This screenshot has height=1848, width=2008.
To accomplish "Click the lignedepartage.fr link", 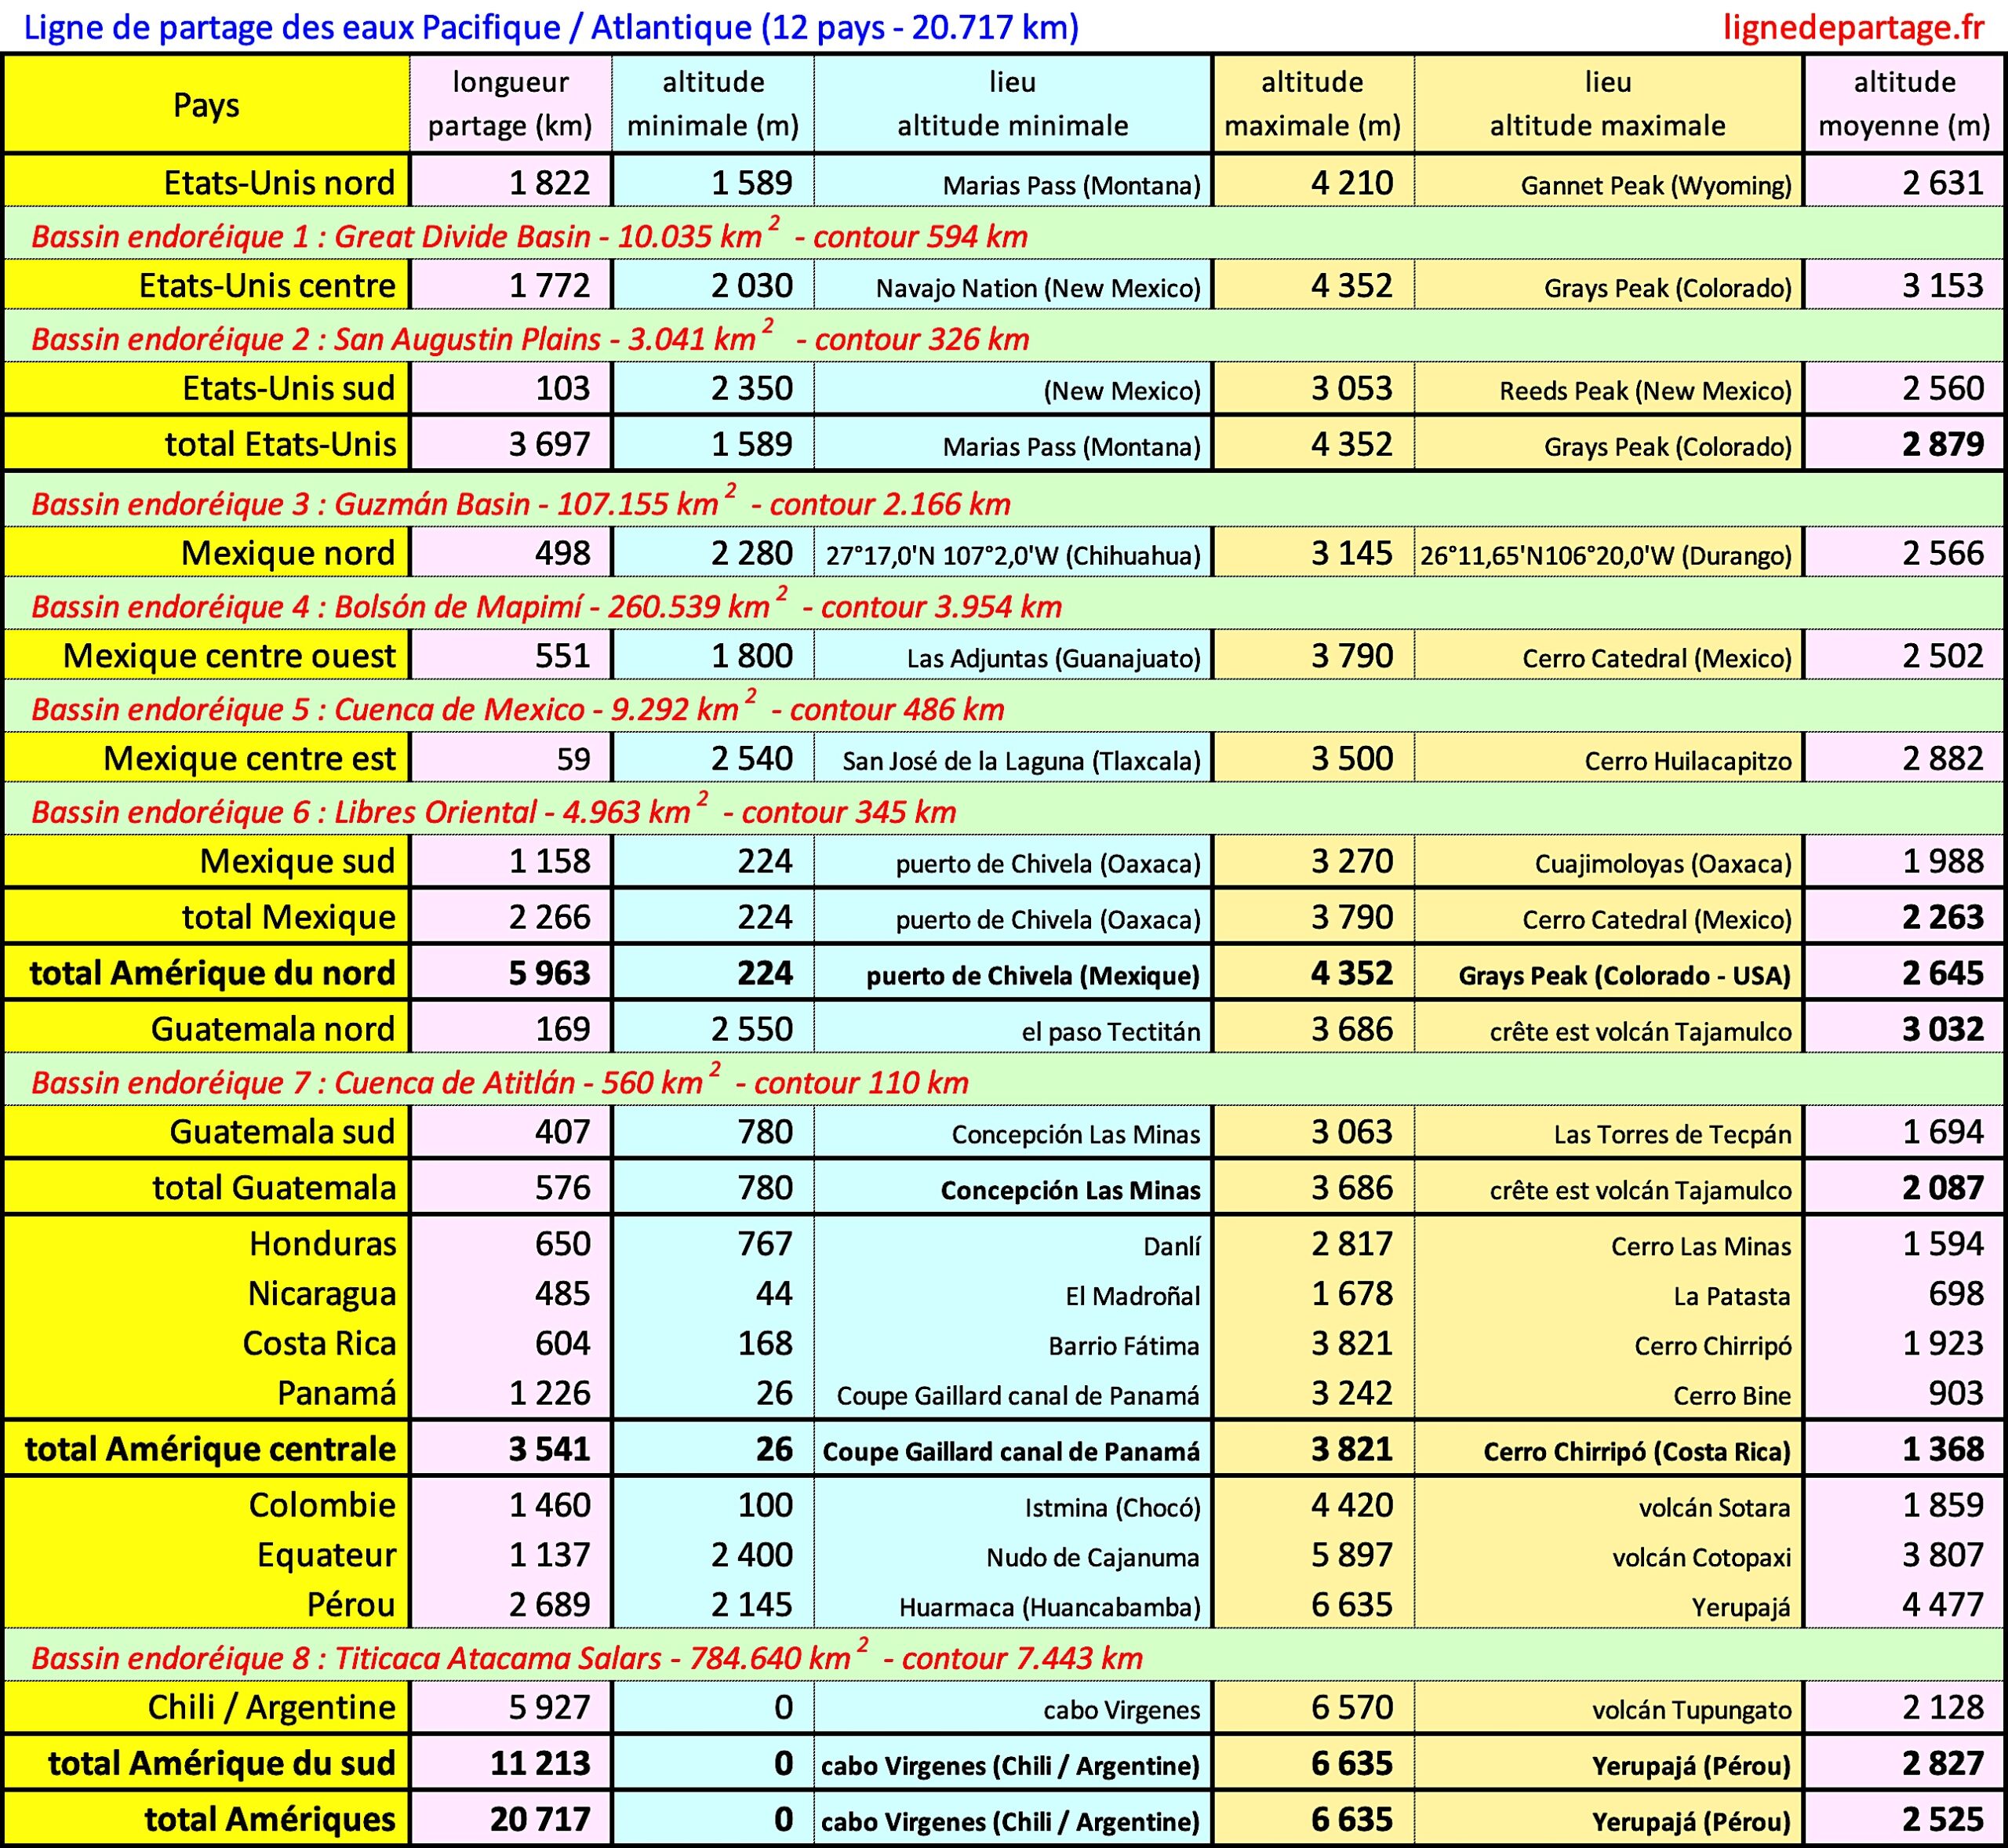I will point(1852,27).
